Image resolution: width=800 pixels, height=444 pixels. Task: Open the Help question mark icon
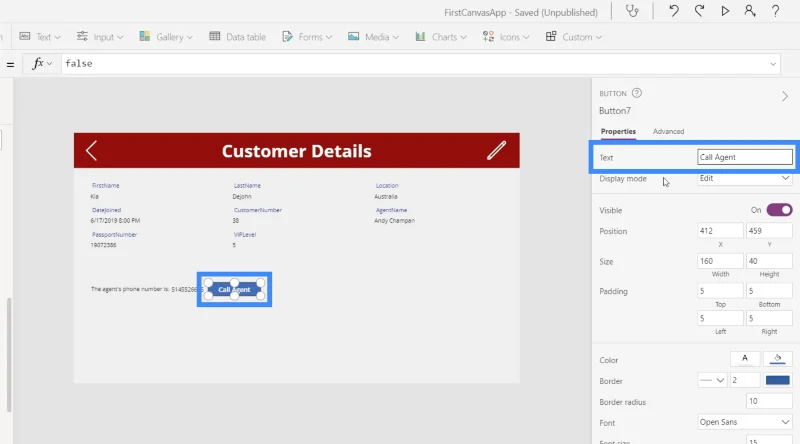click(x=775, y=11)
